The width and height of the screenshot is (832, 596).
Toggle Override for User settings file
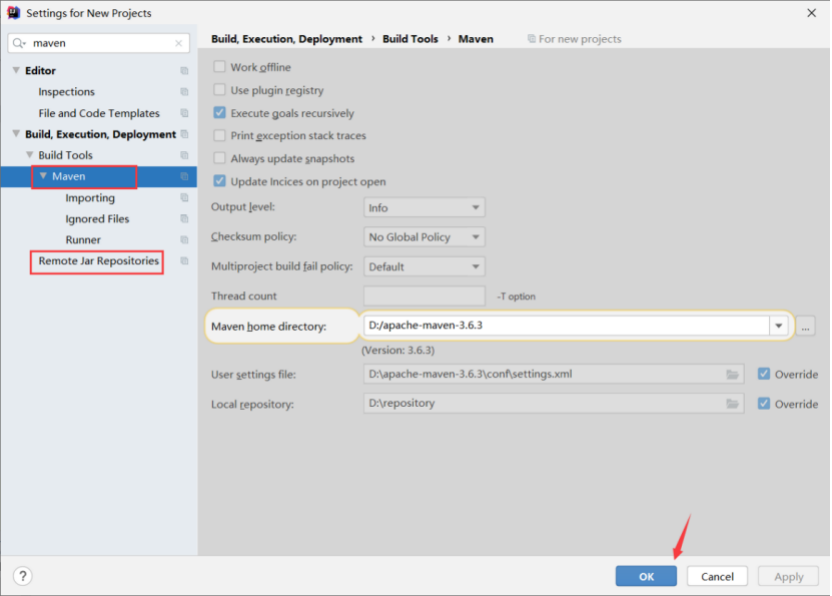coord(764,374)
